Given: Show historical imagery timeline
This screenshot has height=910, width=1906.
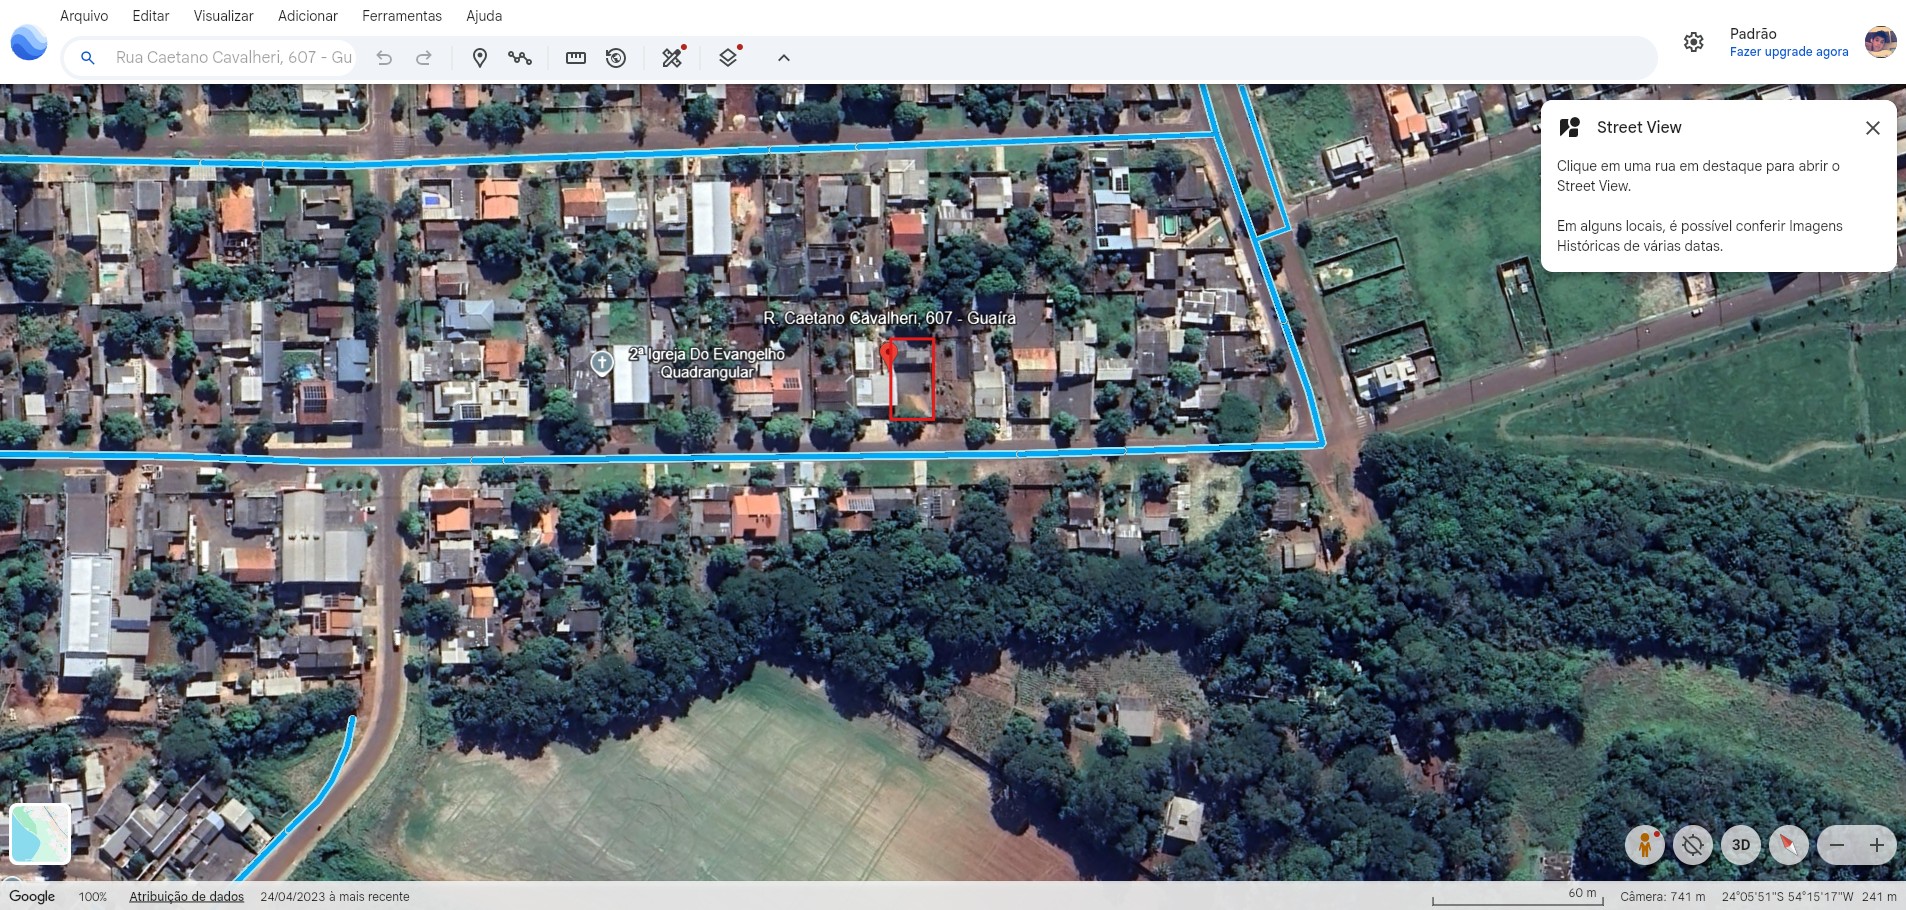Looking at the screenshot, I should [616, 58].
